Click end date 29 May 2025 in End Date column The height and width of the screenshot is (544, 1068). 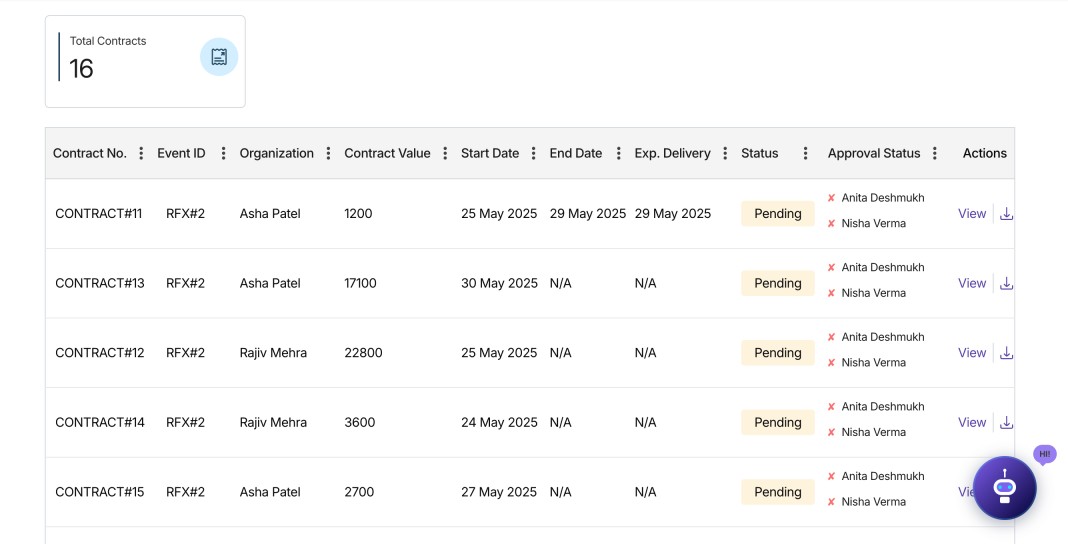tap(588, 214)
